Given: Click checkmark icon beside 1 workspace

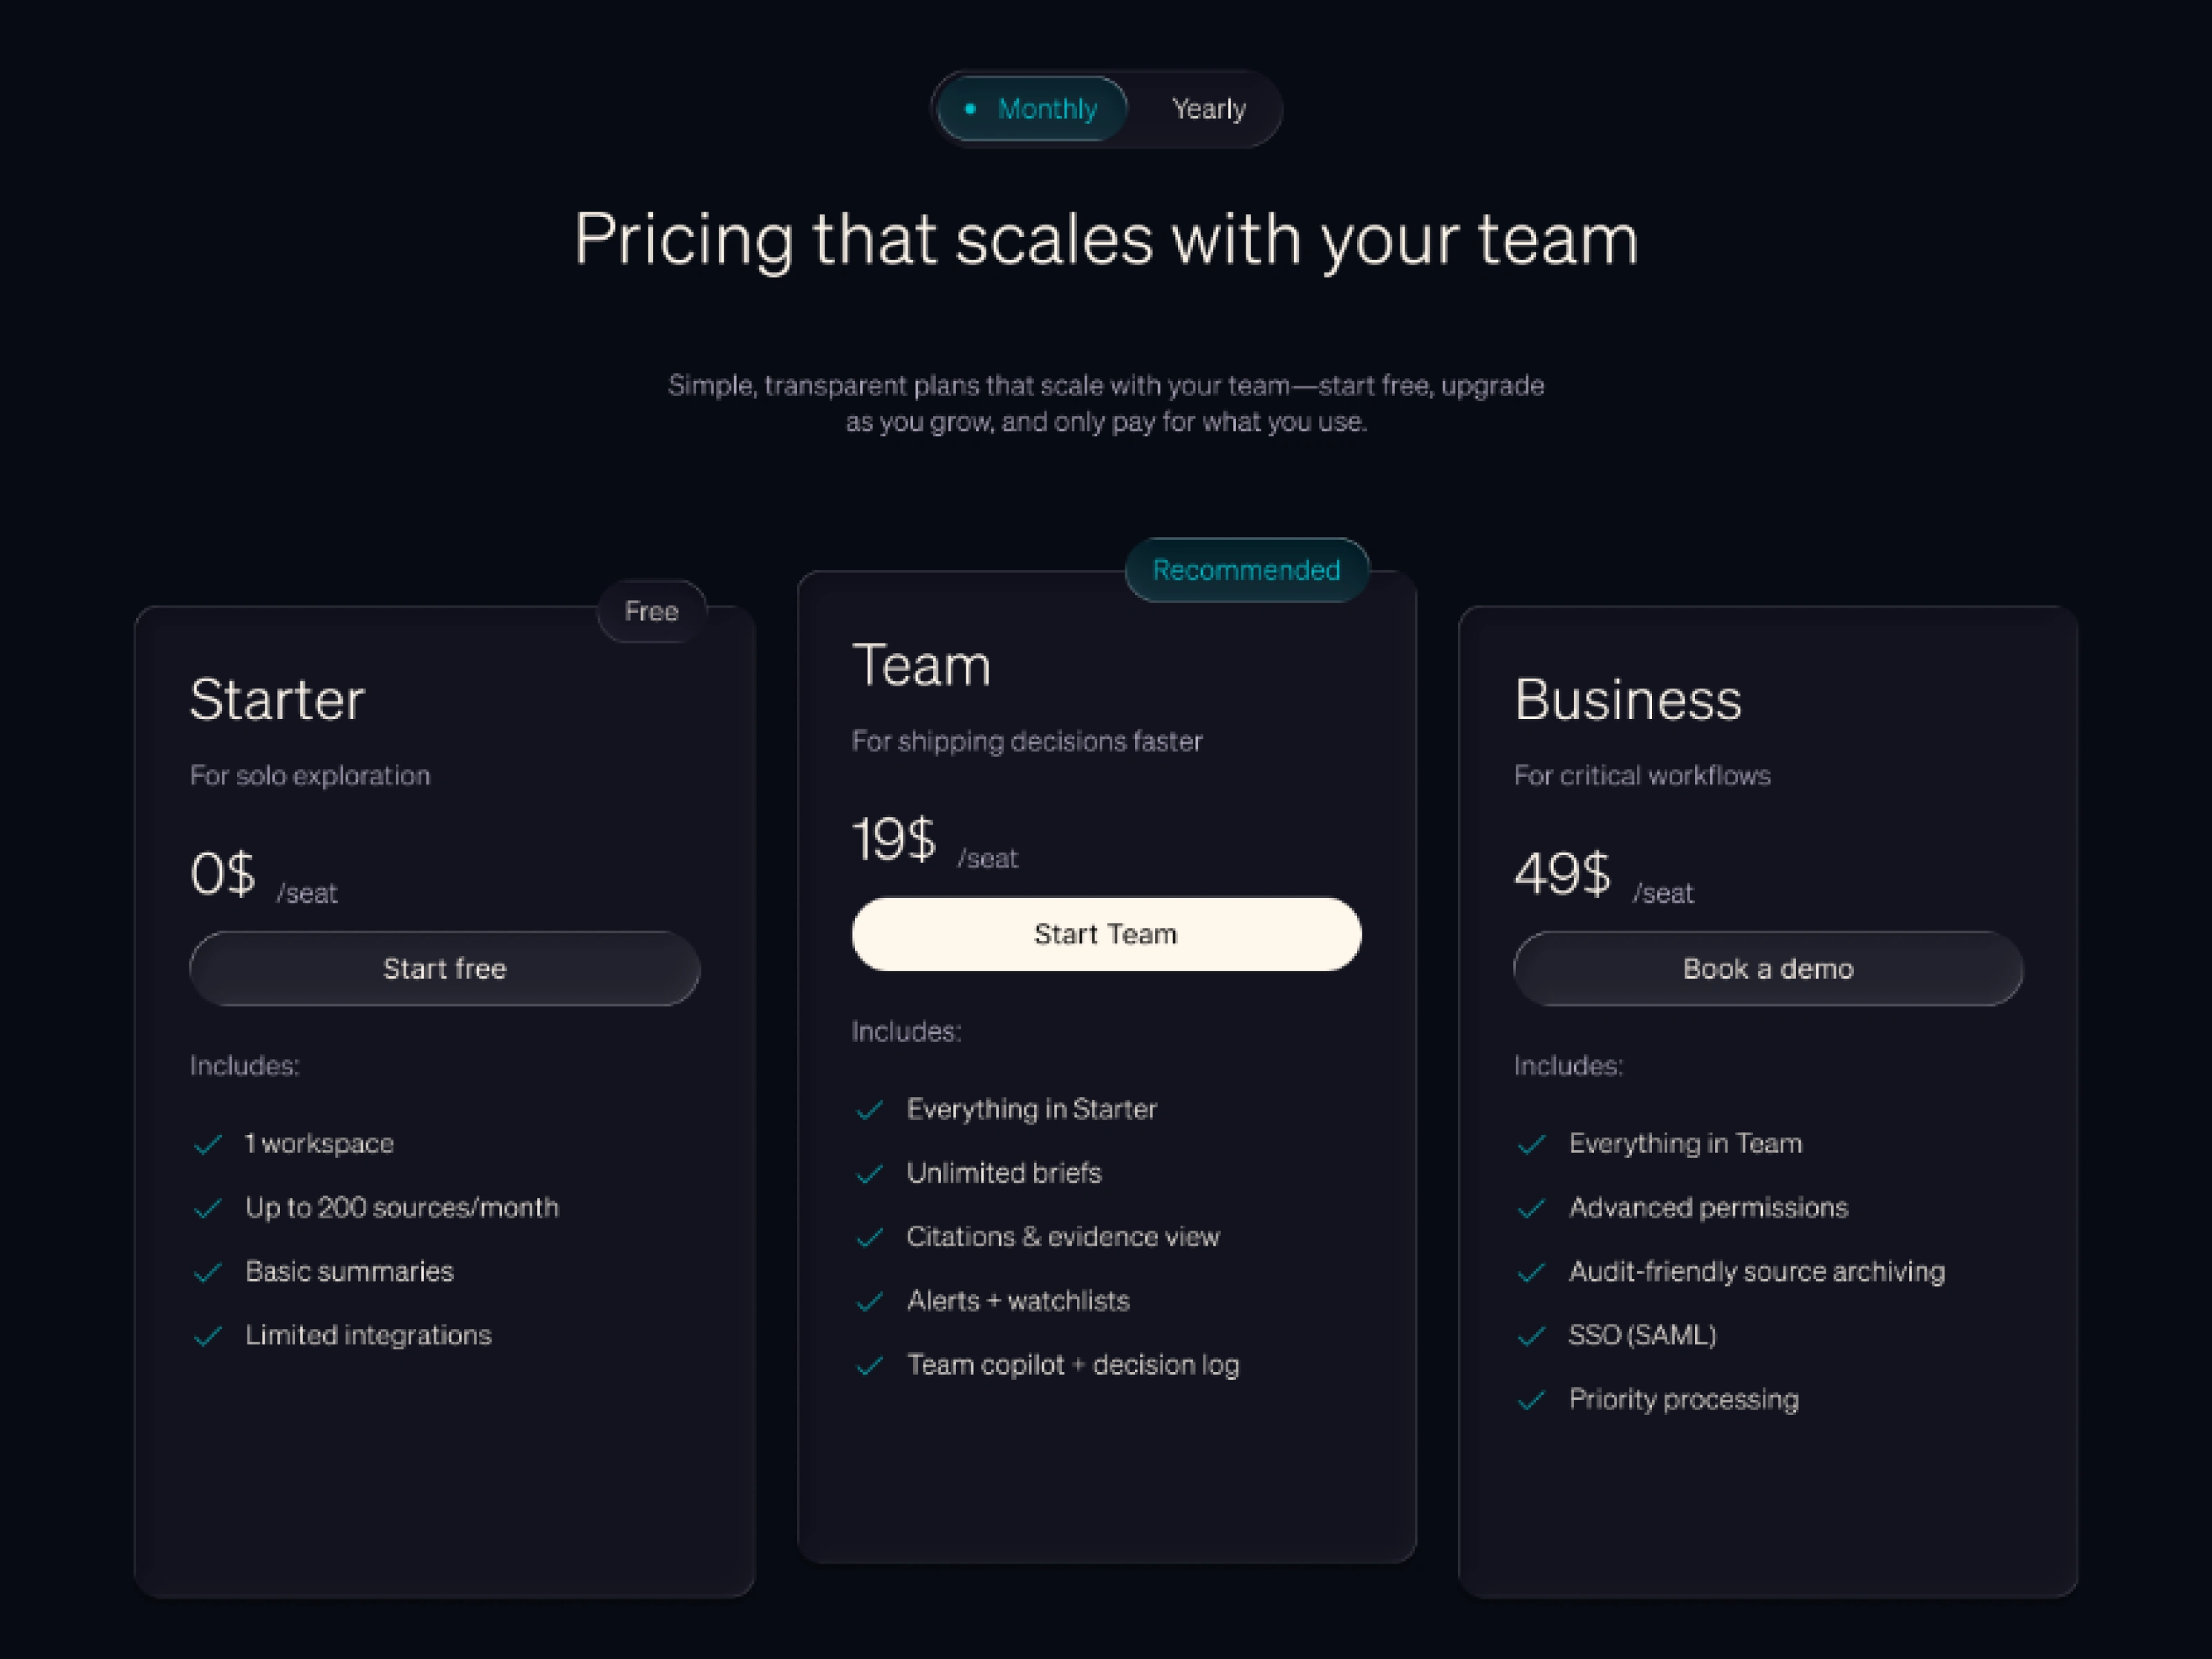Looking at the screenshot, I should 208,1144.
